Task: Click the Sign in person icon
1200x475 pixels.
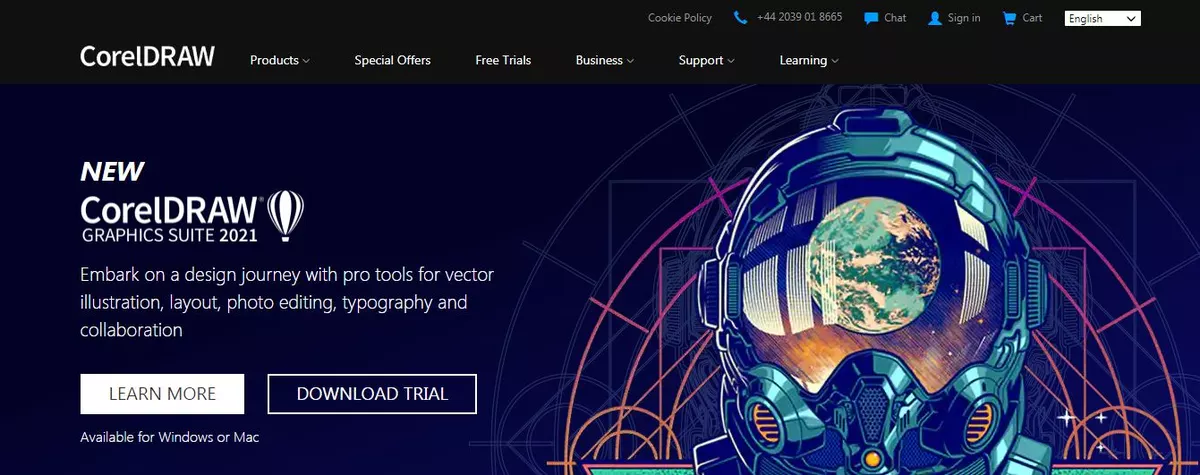Action: click(935, 18)
